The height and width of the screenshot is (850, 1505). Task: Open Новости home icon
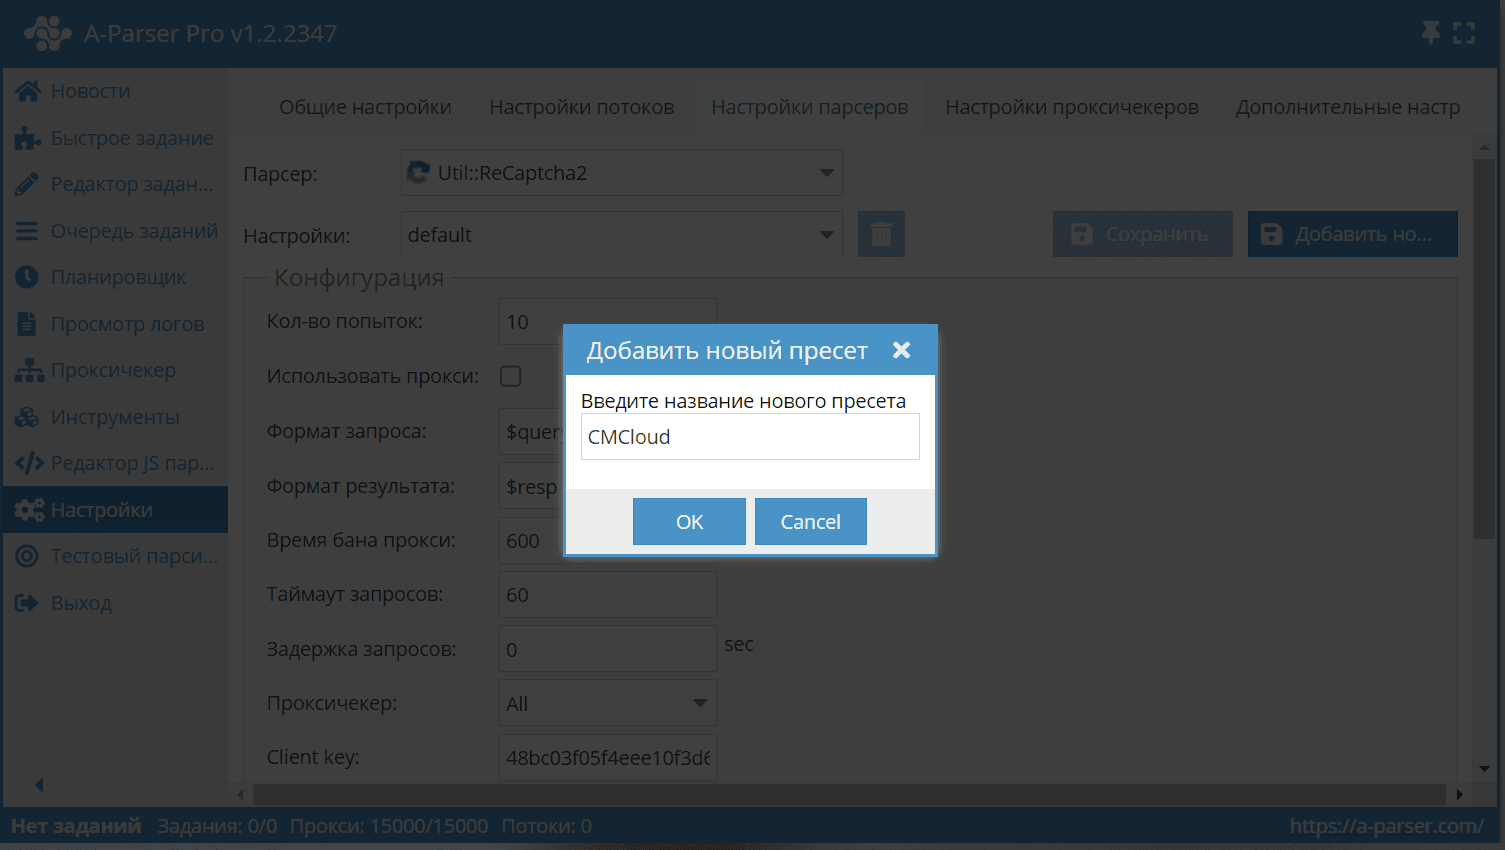point(28,91)
